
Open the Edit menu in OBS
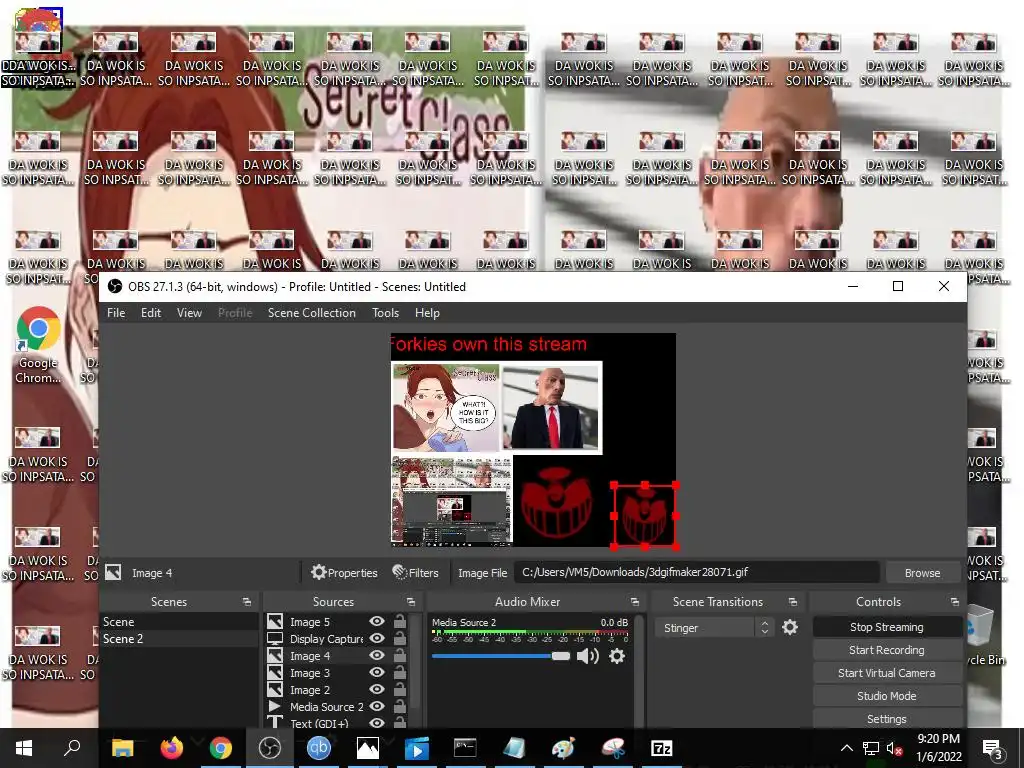point(151,313)
